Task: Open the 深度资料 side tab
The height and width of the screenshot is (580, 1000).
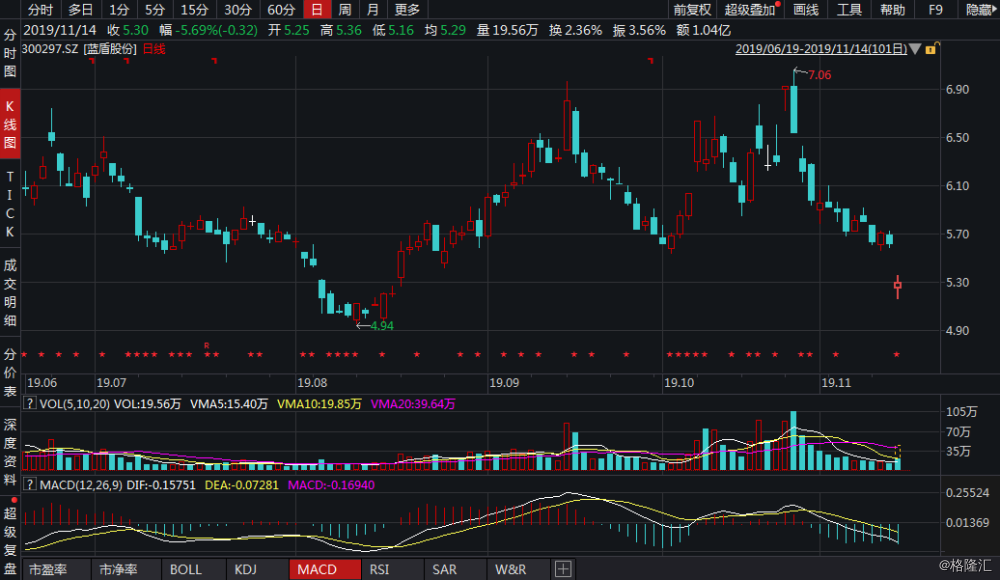Action: (10, 452)
